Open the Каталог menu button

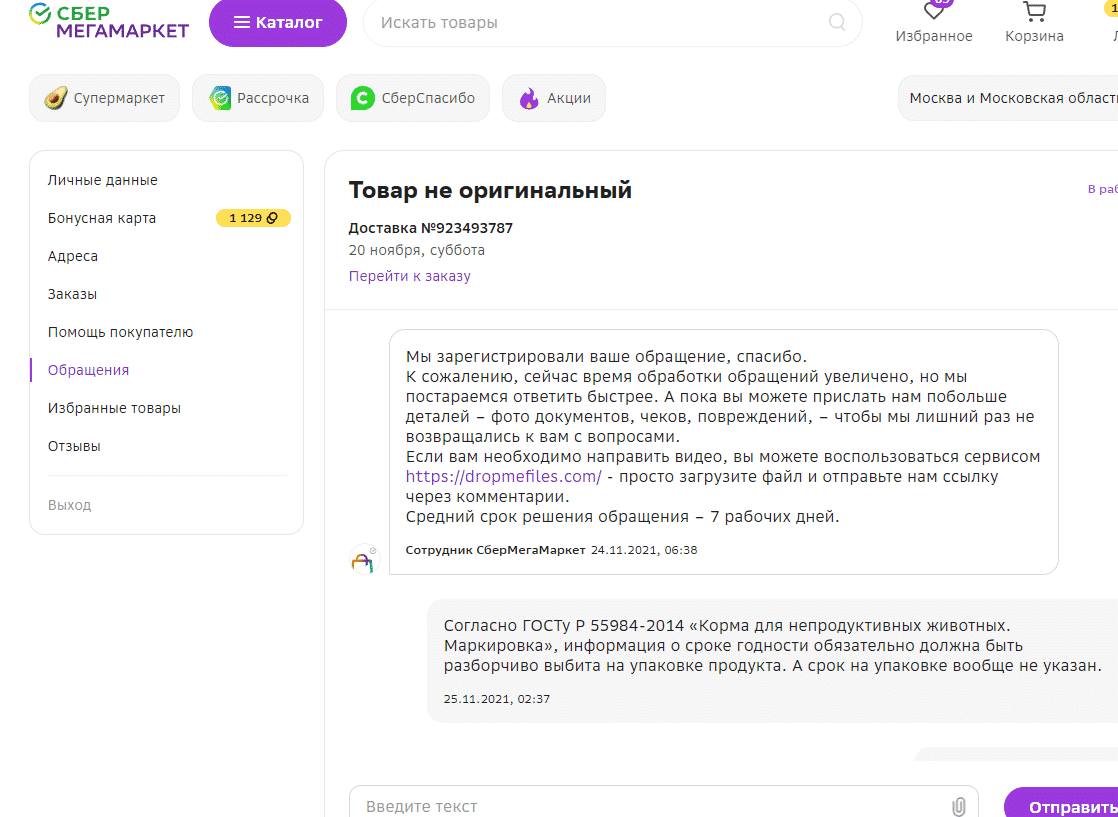tap(278, 23)
